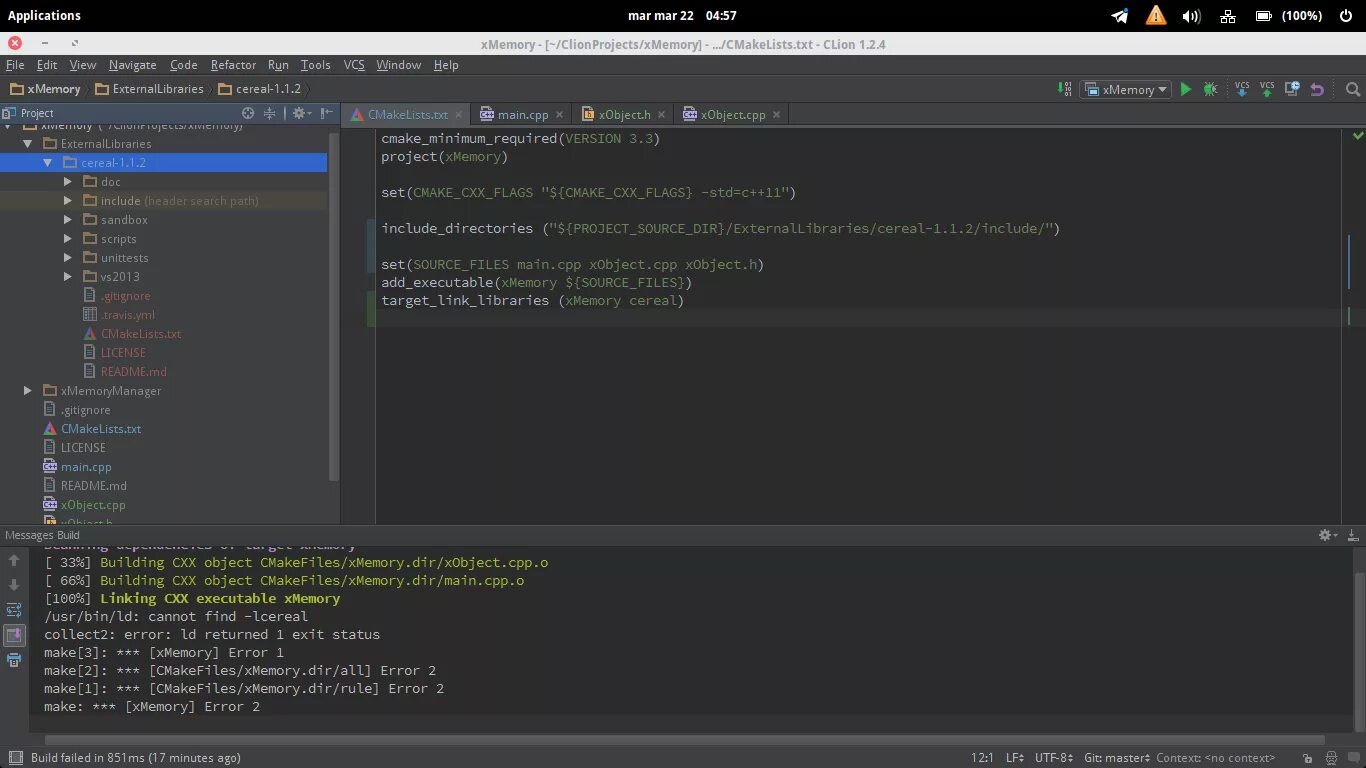Expand the vs2013 folder
Image resolution: width=1366 pixels, height=768 pixels.
tap(67, 277)
